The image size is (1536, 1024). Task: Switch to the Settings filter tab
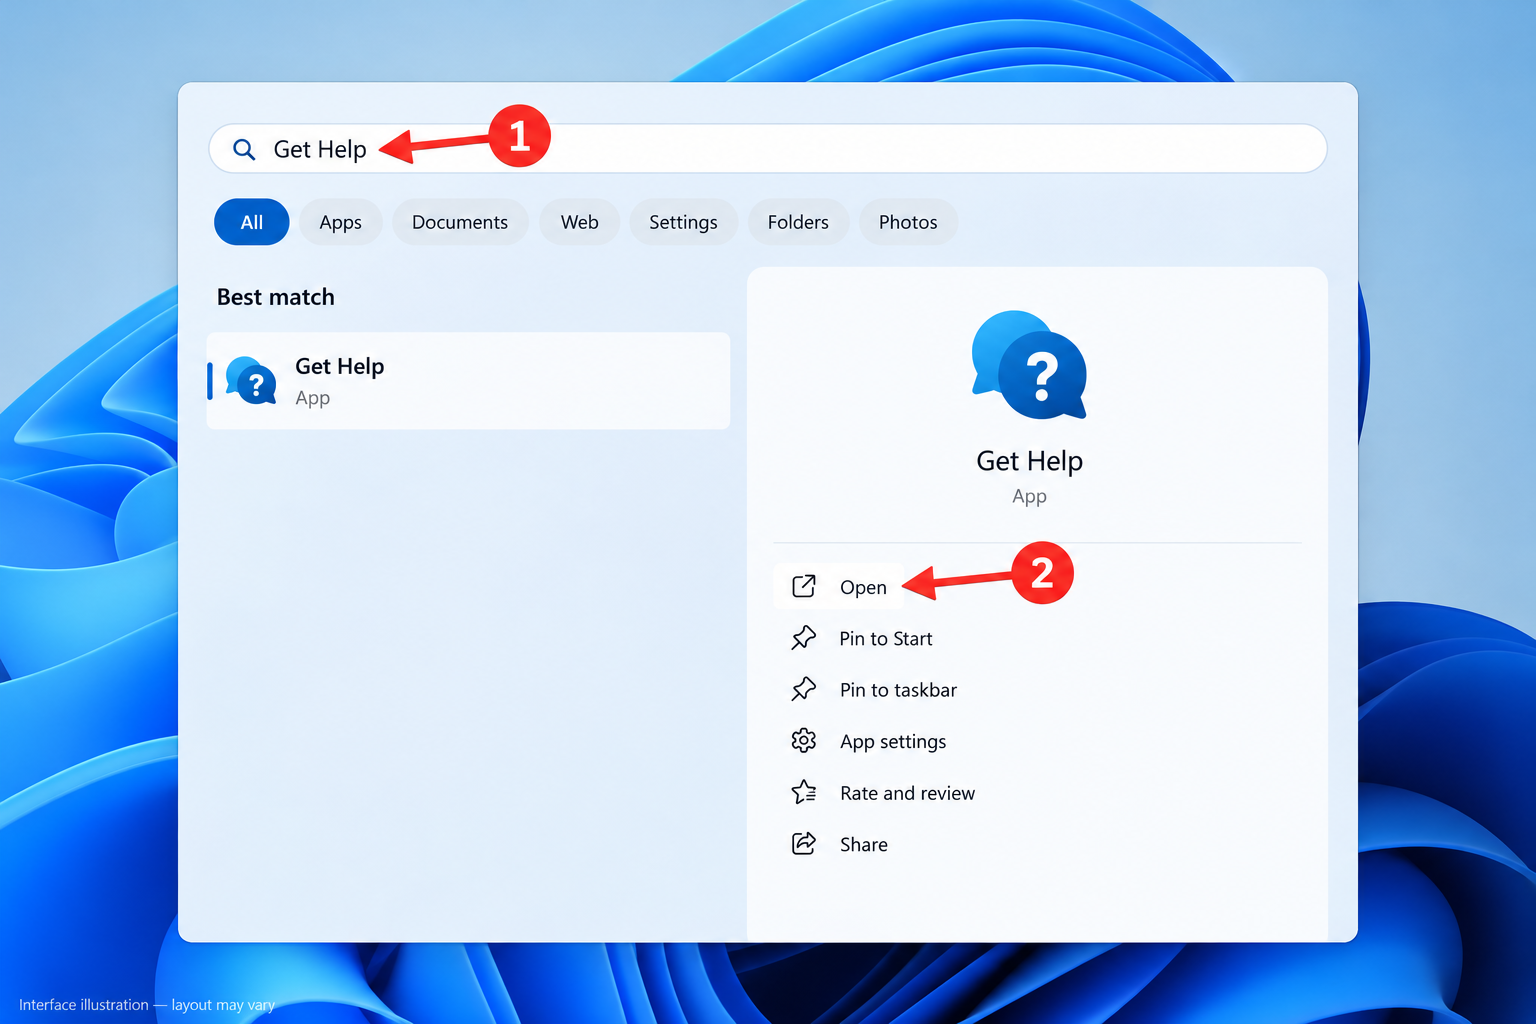[x=683, y=222]
